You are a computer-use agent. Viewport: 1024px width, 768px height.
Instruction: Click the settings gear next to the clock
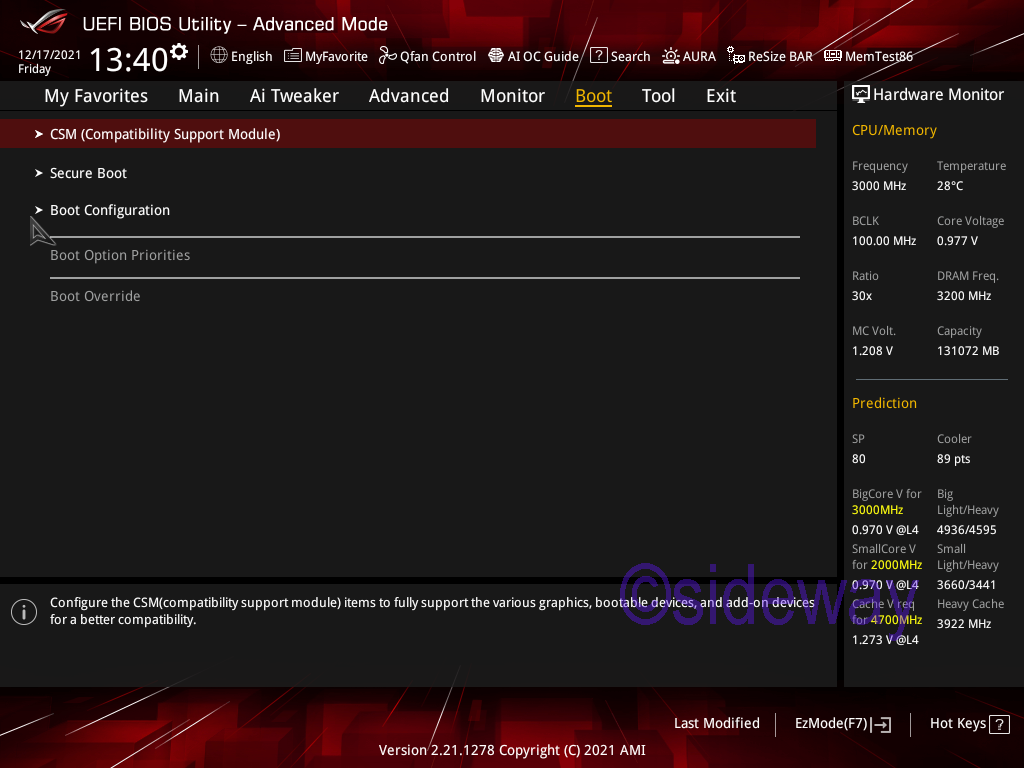178,52
